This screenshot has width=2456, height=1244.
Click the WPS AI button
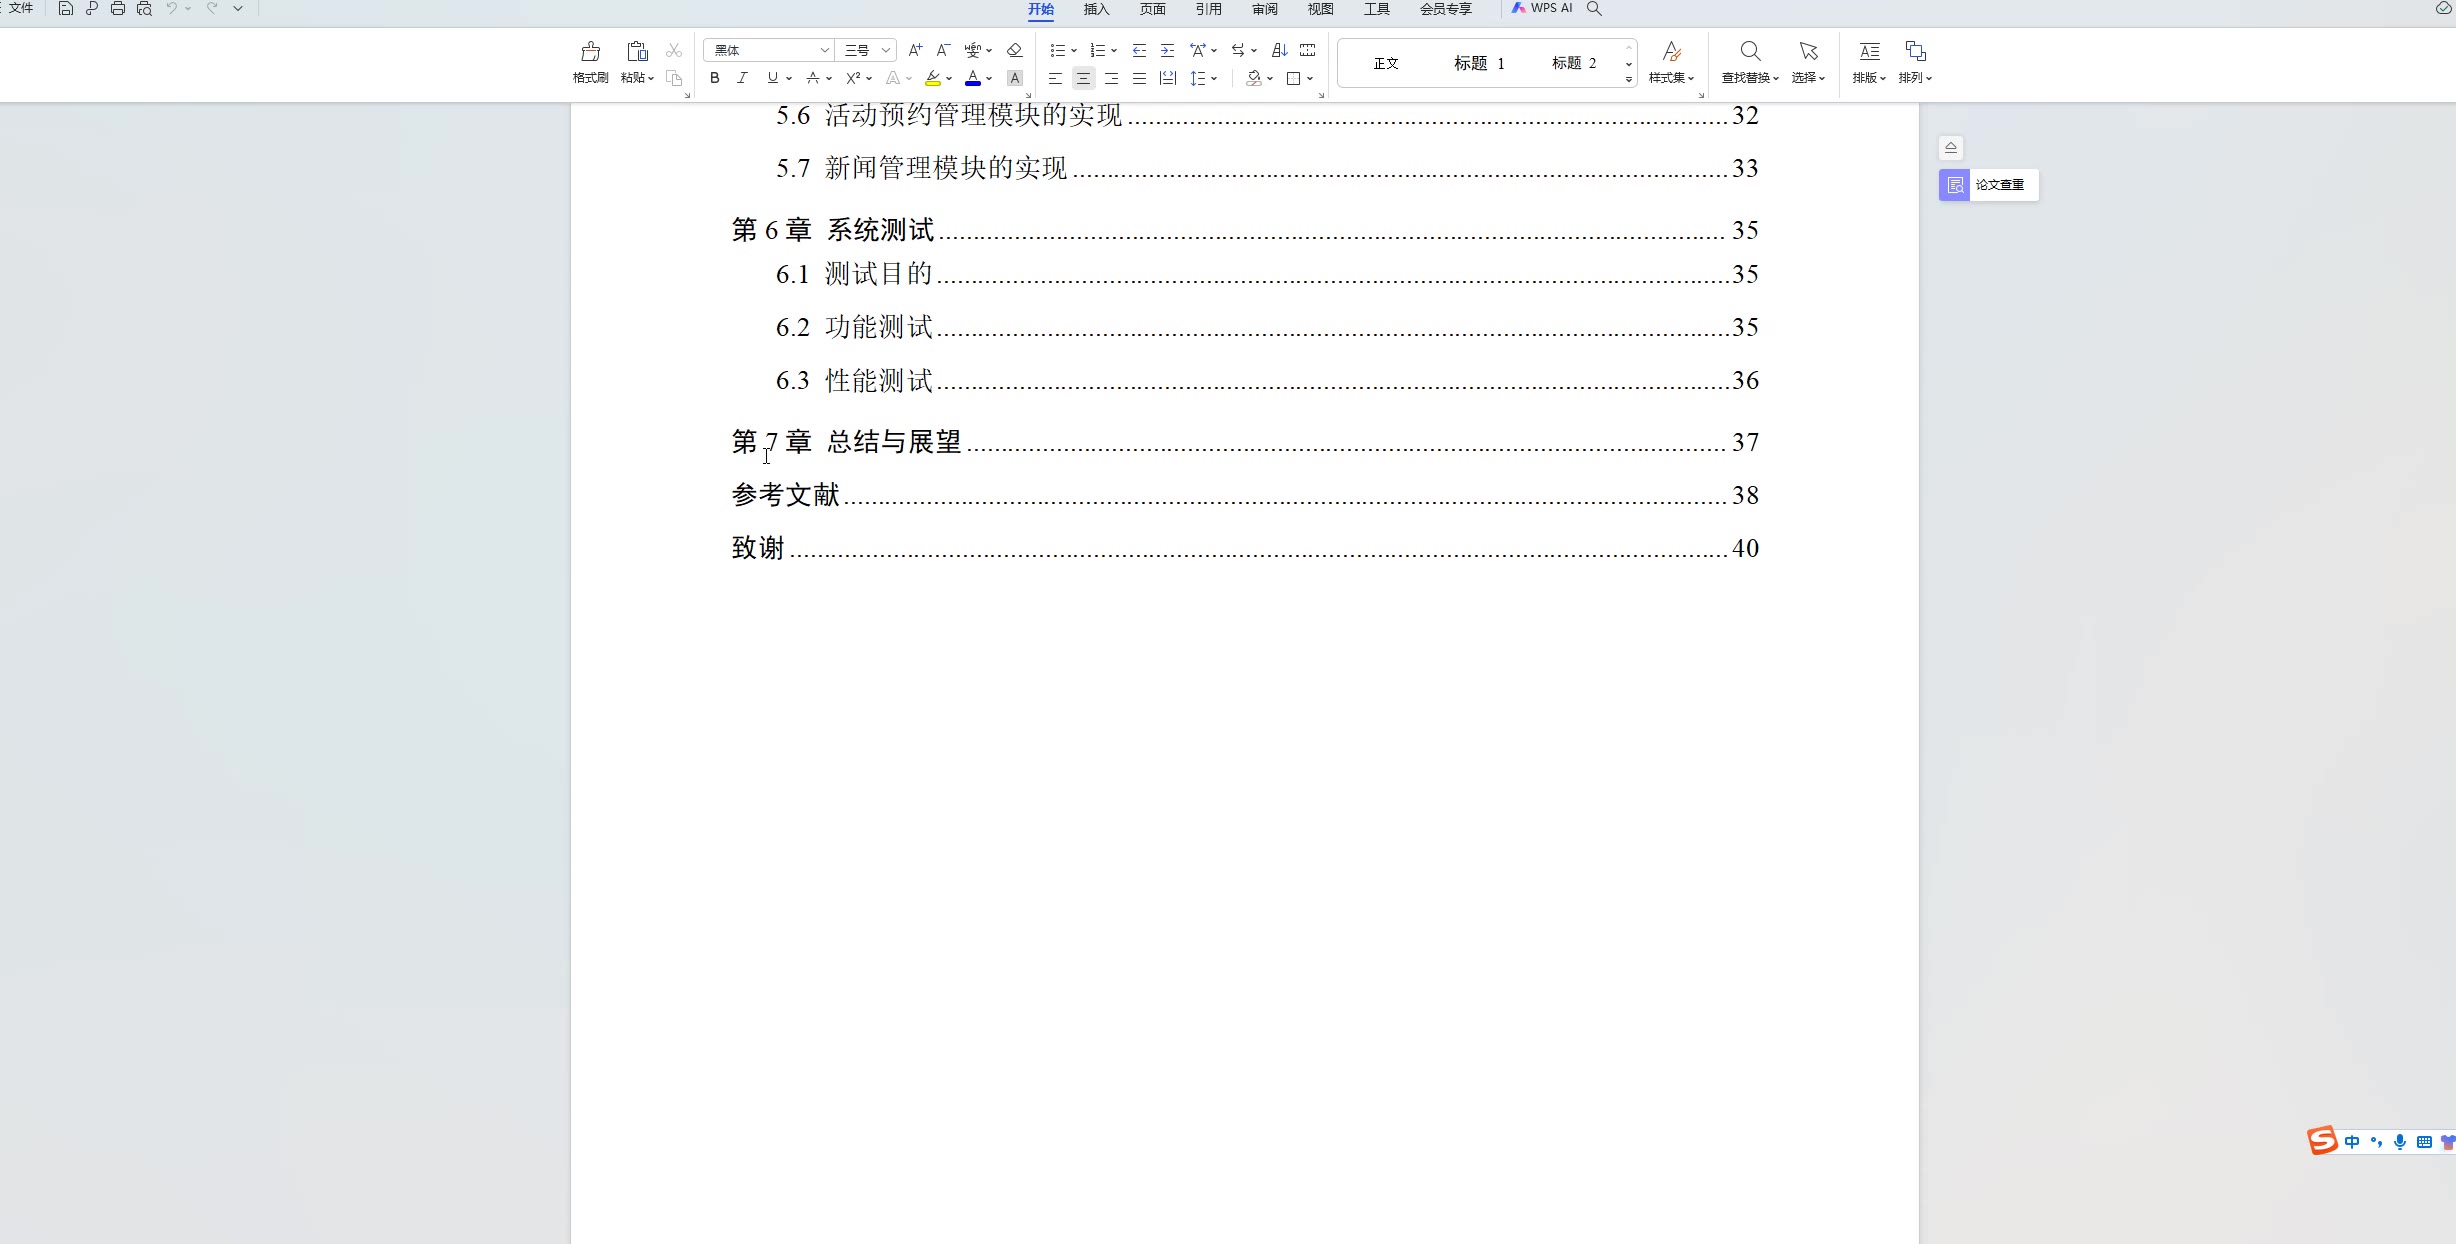click(x=1542, y=8)
